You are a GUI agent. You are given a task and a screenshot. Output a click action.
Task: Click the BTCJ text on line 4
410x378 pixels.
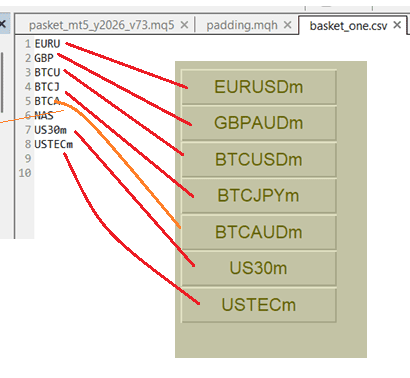coord(47,87)
